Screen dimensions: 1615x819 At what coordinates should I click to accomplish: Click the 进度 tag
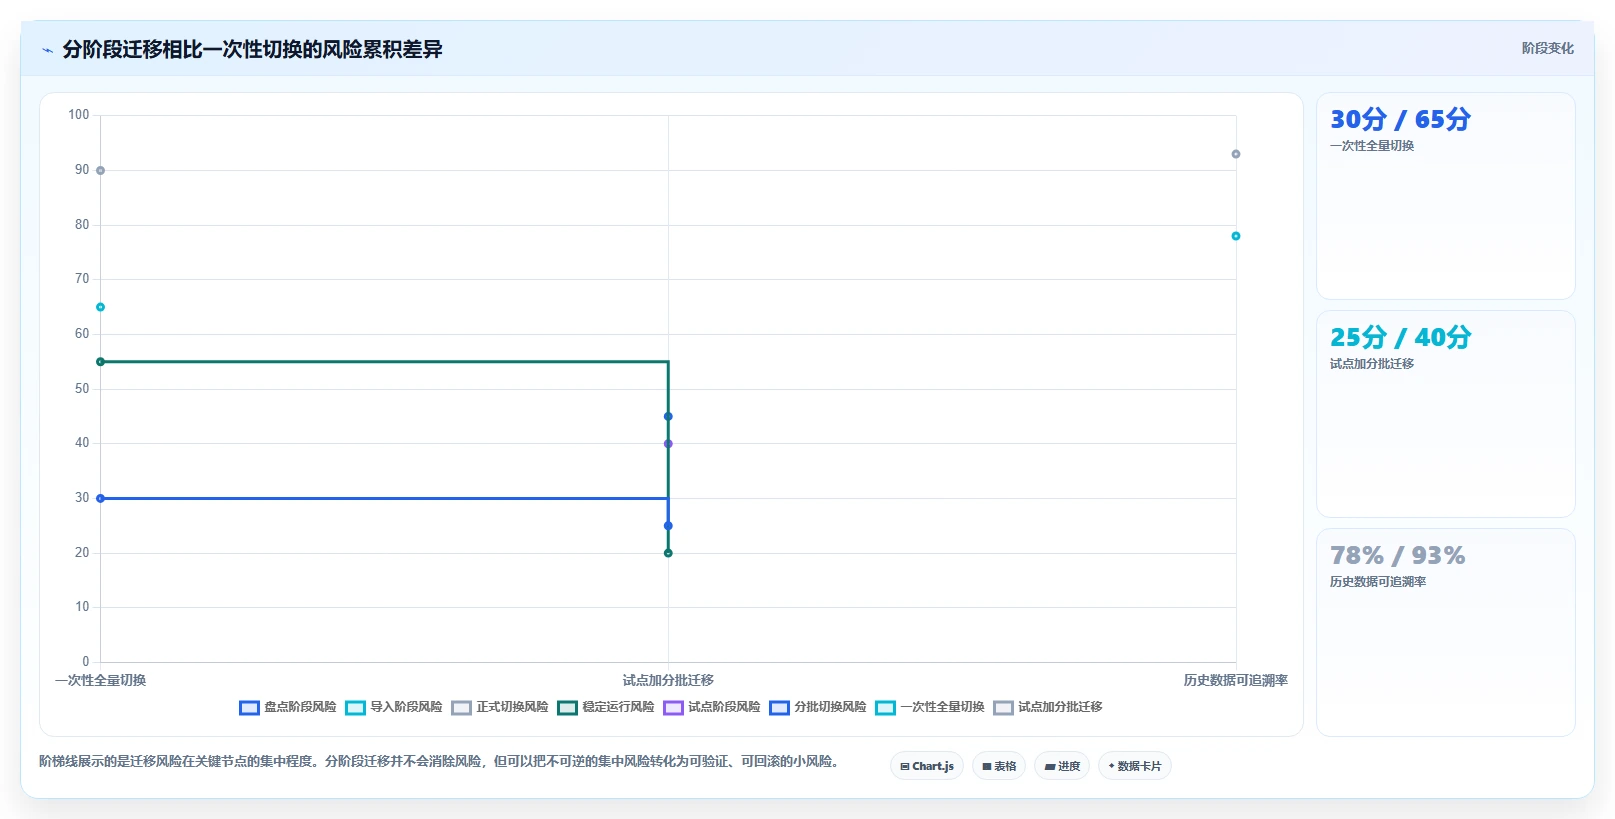[1062, 766]
